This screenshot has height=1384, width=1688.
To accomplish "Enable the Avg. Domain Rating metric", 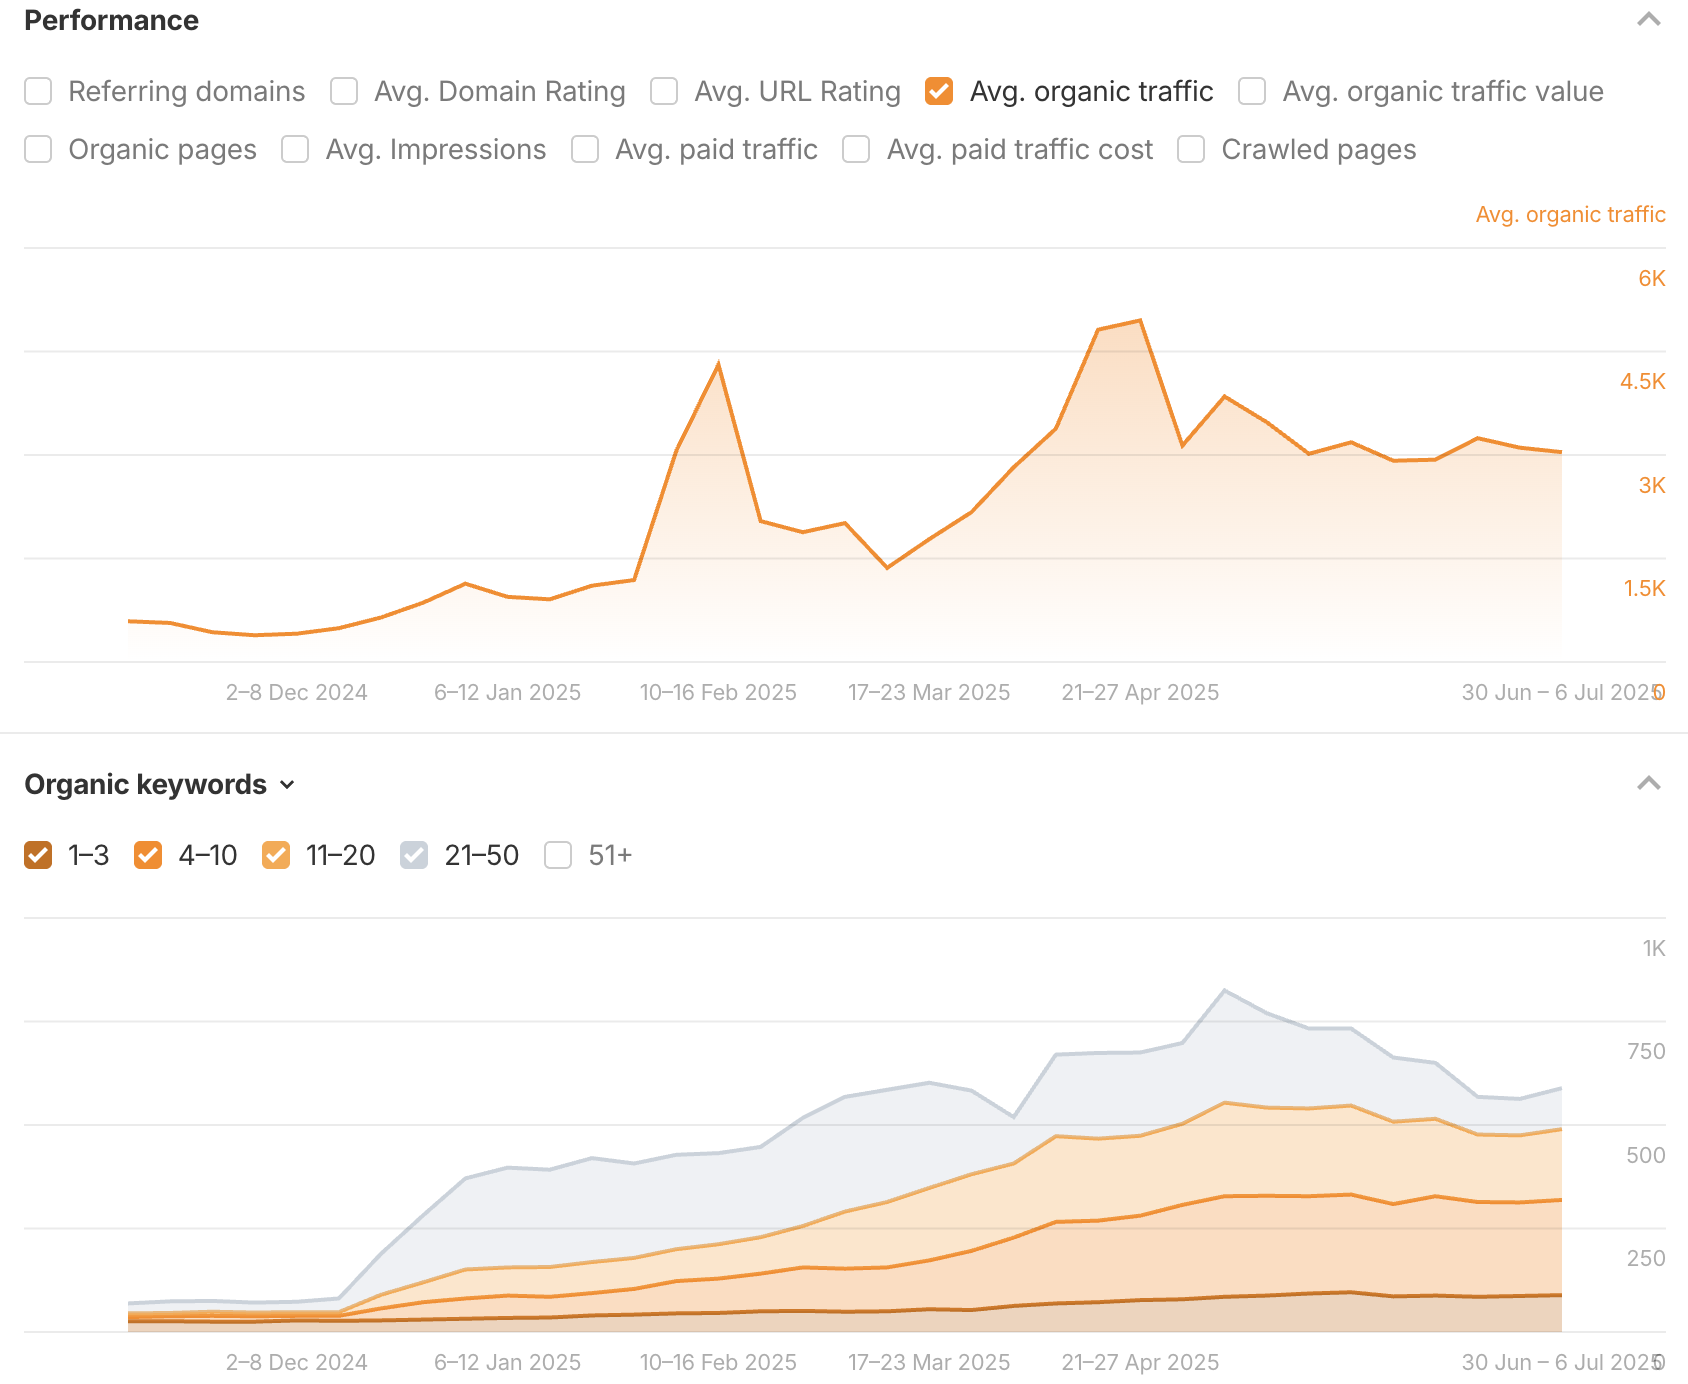I will coord(344,91).
